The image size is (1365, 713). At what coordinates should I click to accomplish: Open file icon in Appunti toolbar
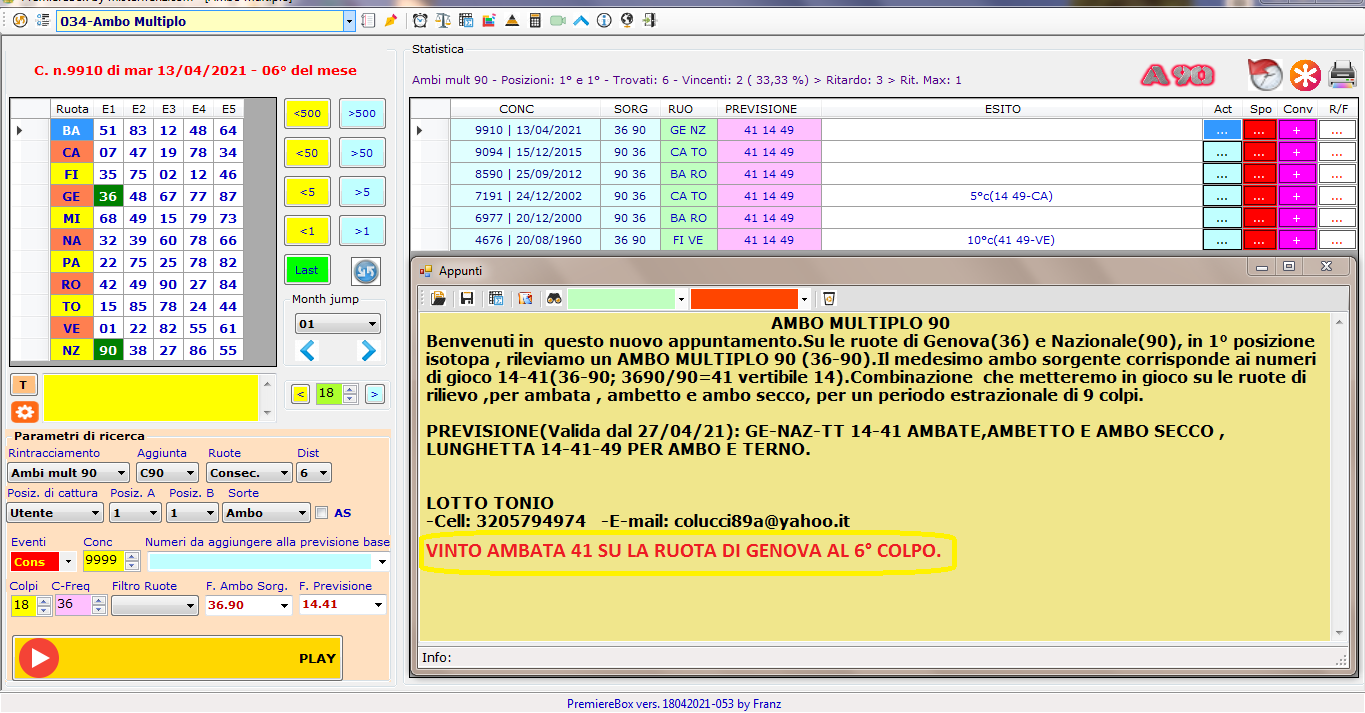click(438, 298)
